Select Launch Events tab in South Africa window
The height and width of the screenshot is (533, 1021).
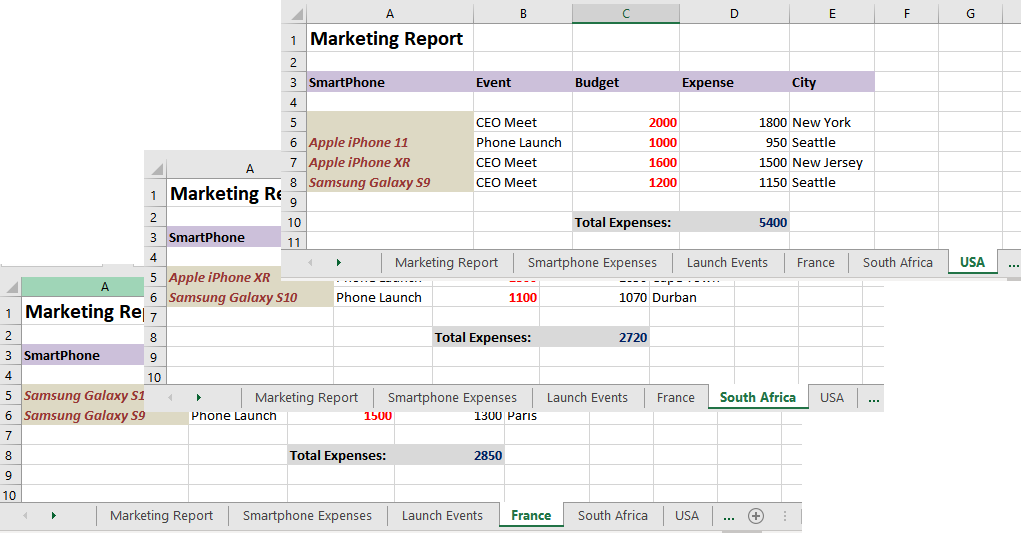click(x=587, y=397)
